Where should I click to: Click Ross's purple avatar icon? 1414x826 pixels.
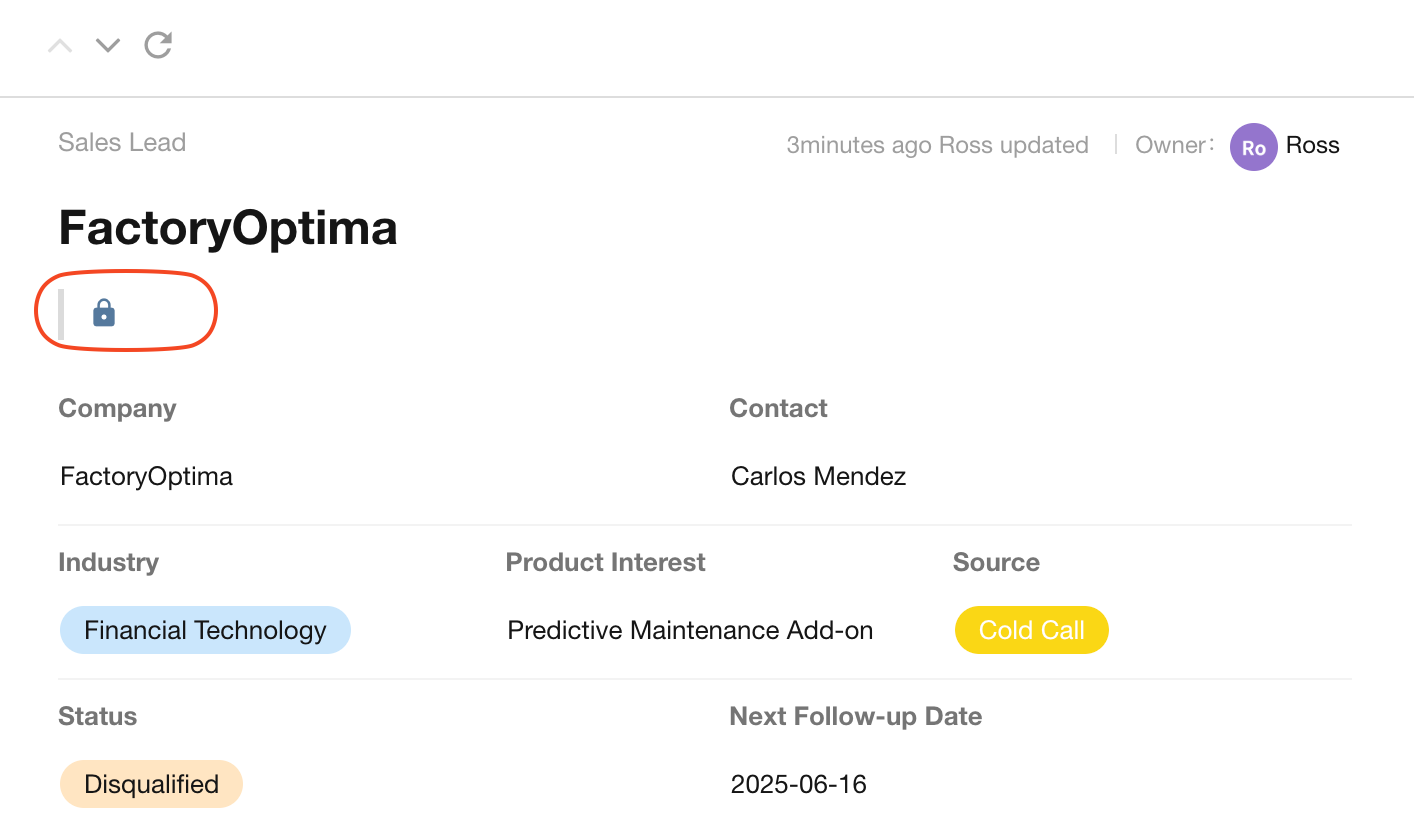click(x=1253, y=147)
